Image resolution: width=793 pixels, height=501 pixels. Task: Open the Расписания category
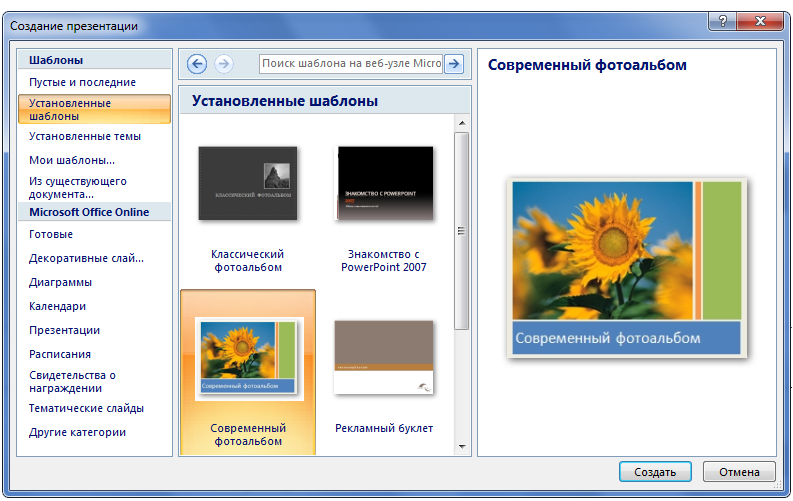60,354
